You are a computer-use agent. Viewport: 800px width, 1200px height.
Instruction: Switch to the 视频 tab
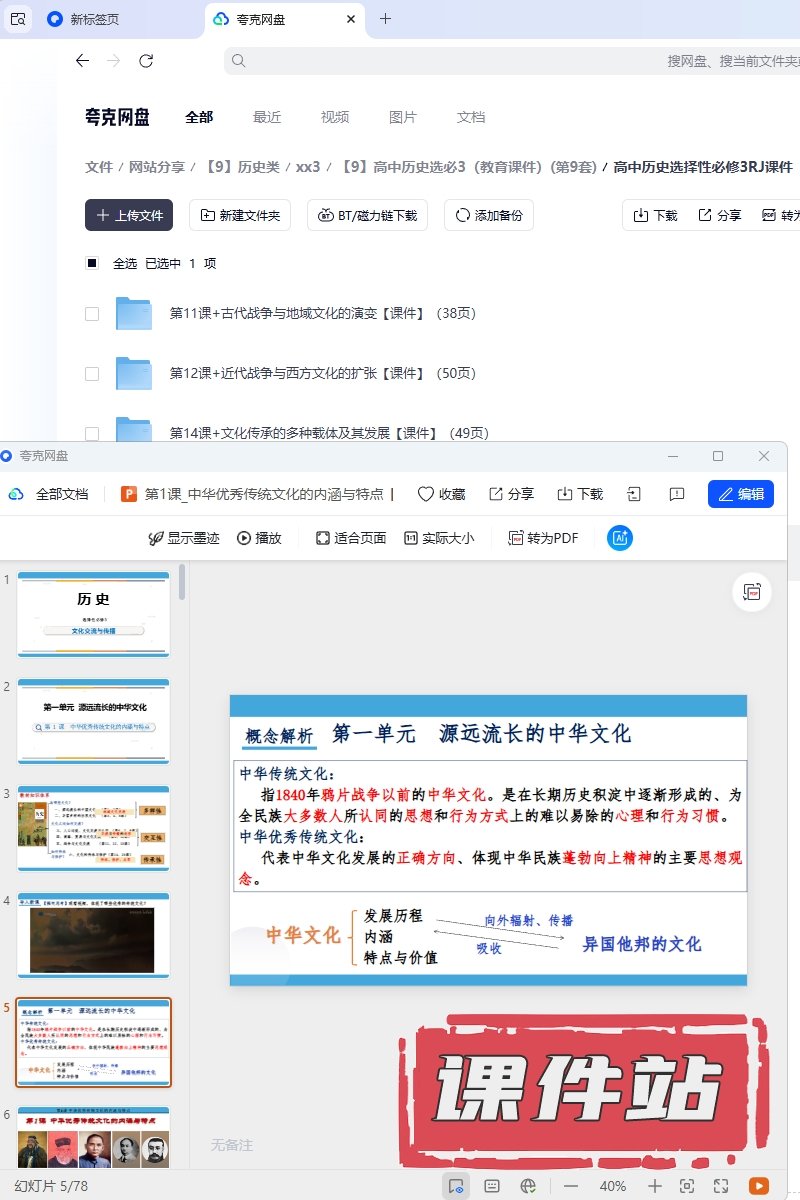[335, 117]
